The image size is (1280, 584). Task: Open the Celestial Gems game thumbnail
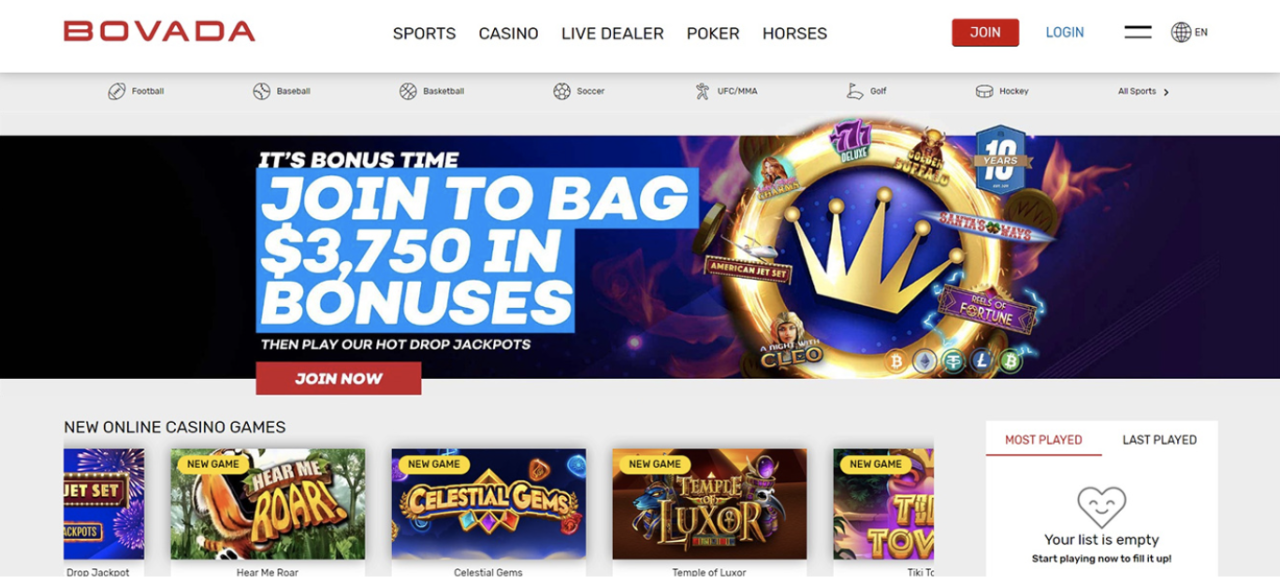tap(488, 504)
